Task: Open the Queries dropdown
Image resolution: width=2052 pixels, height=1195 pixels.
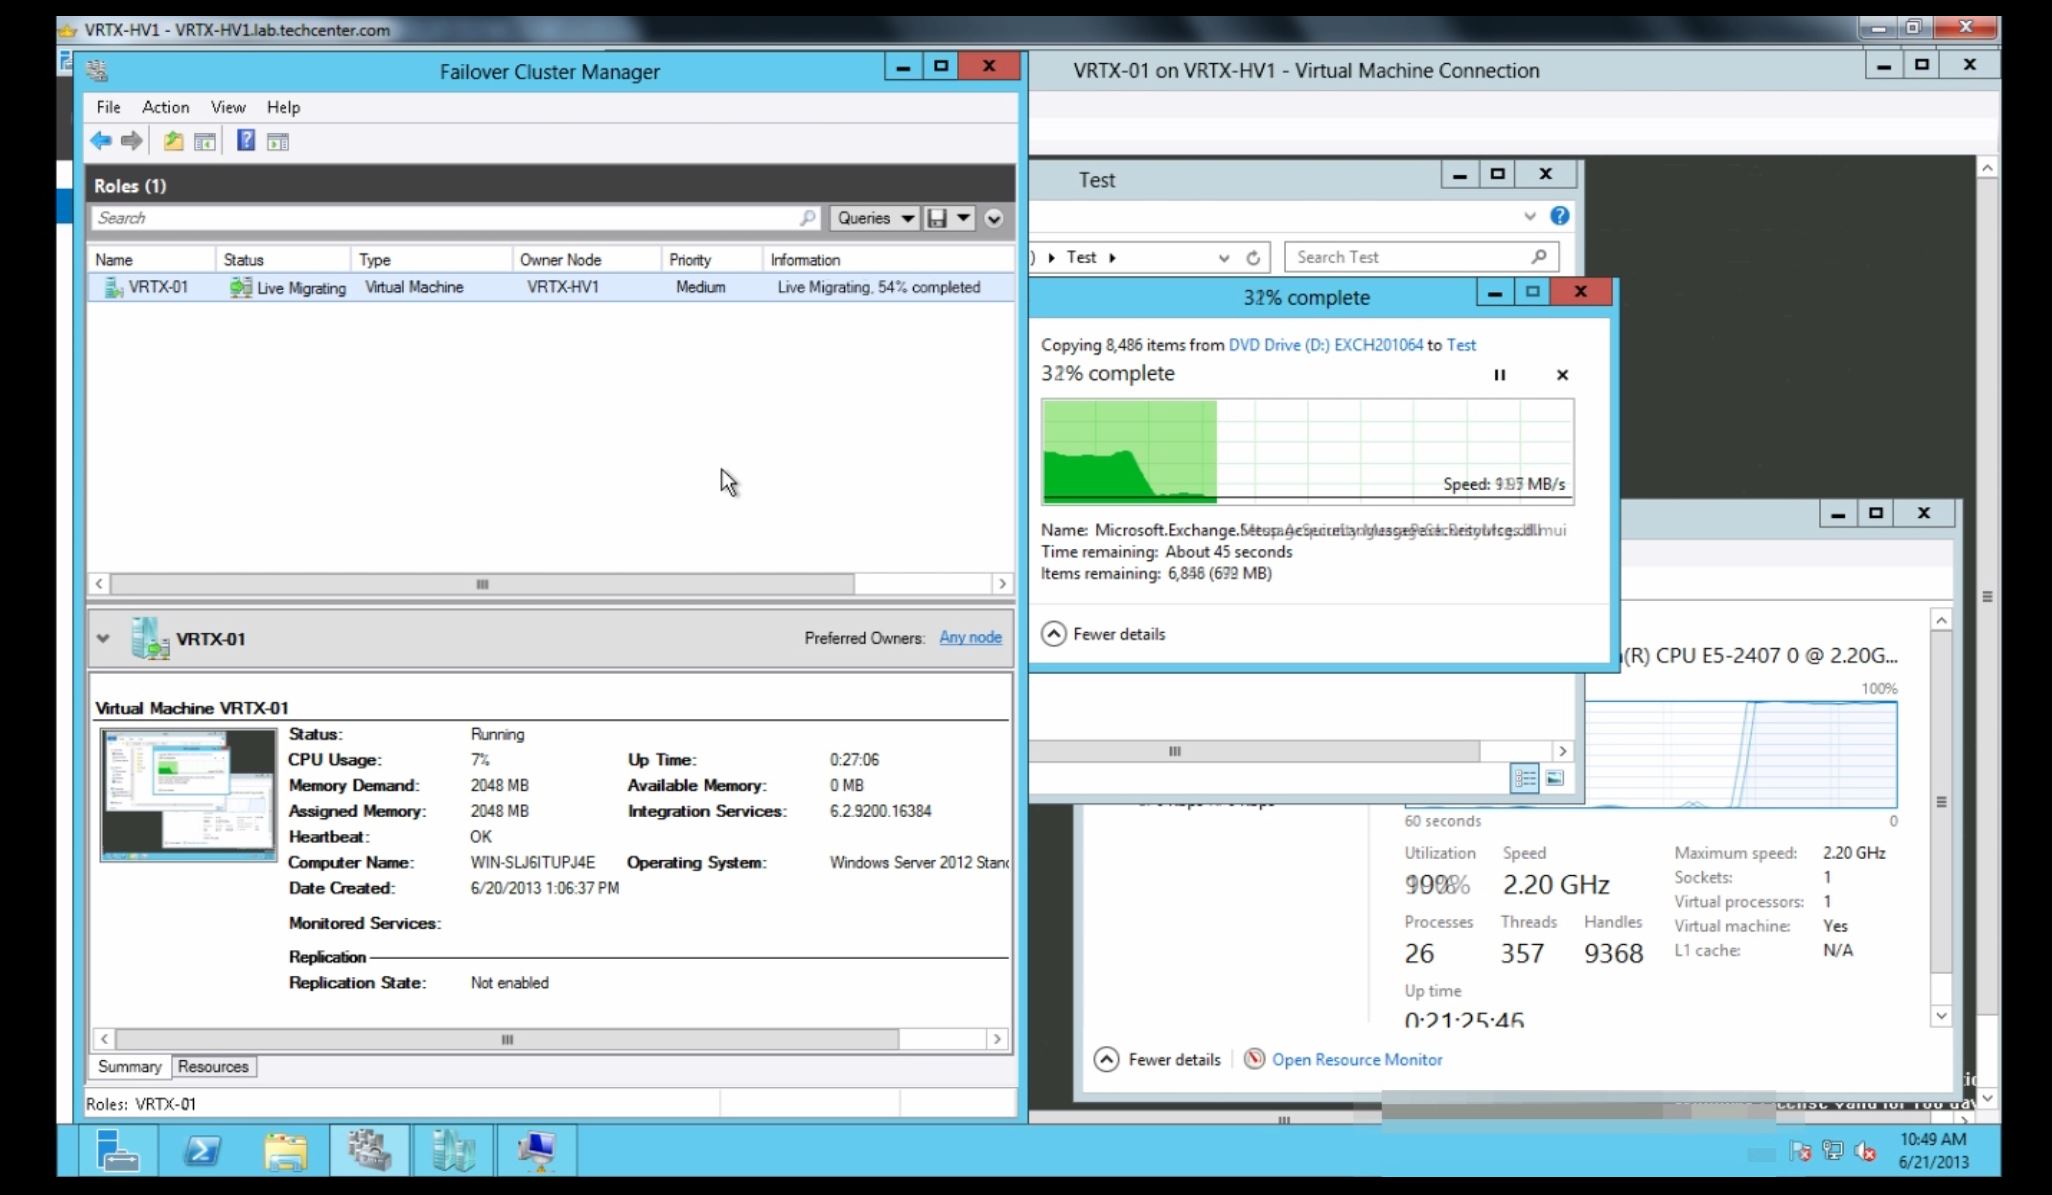Action: (874, 218)
